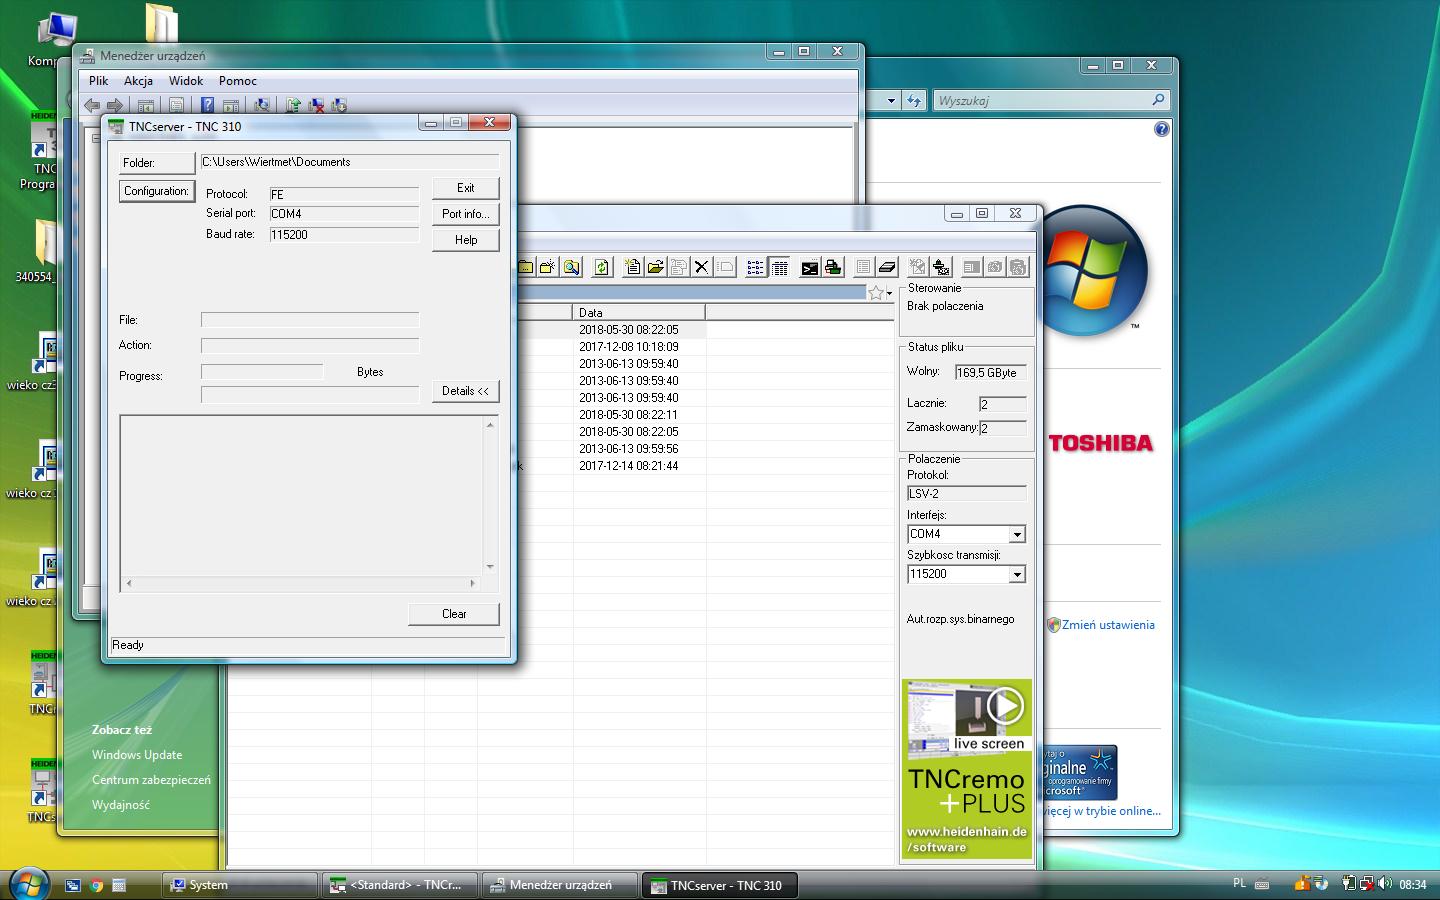Select the row dated 2018-05-30 08:22:11

click(x=628, y=414)
